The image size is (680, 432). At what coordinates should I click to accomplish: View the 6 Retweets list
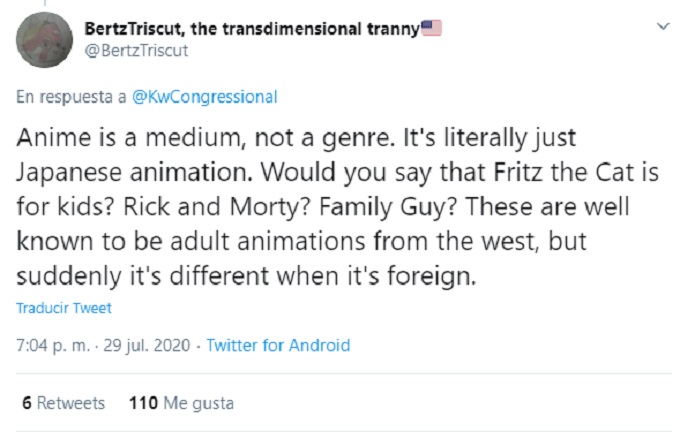pyautogui.click(x=63, y=403)
